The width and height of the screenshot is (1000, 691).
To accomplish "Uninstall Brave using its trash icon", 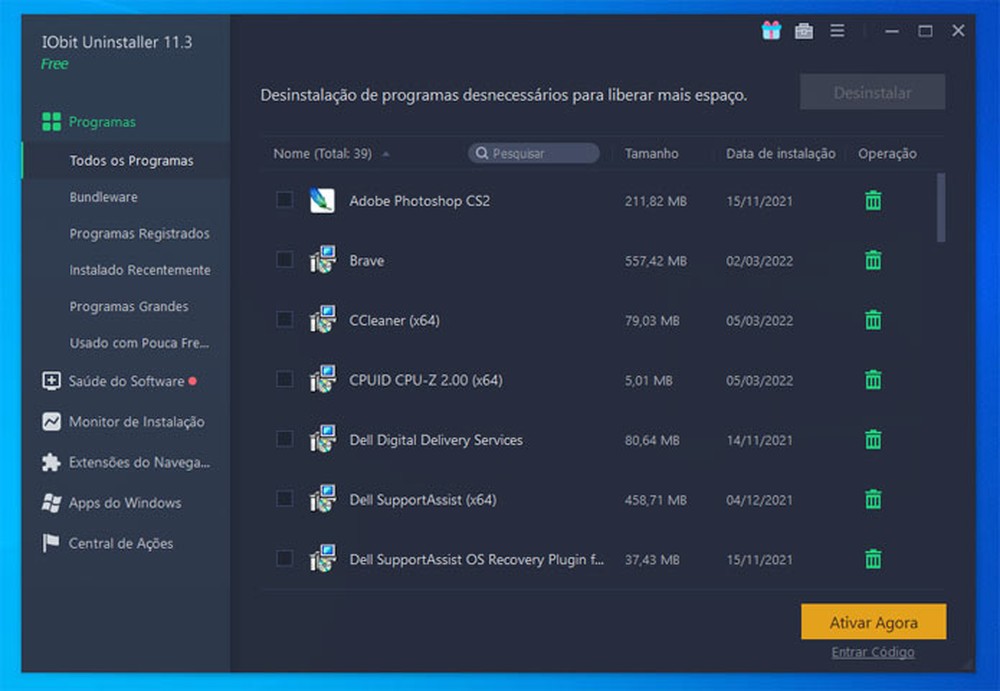I will 873,261.
